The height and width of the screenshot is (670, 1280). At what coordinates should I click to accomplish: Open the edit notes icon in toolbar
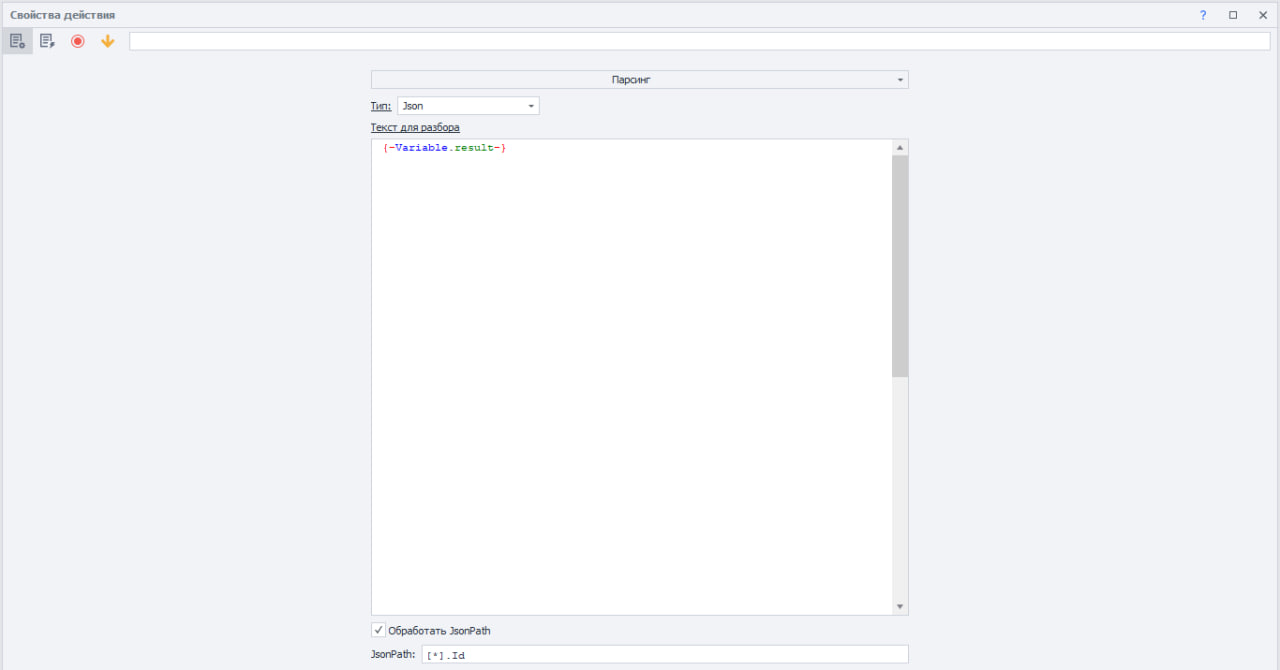pos(47,41)
